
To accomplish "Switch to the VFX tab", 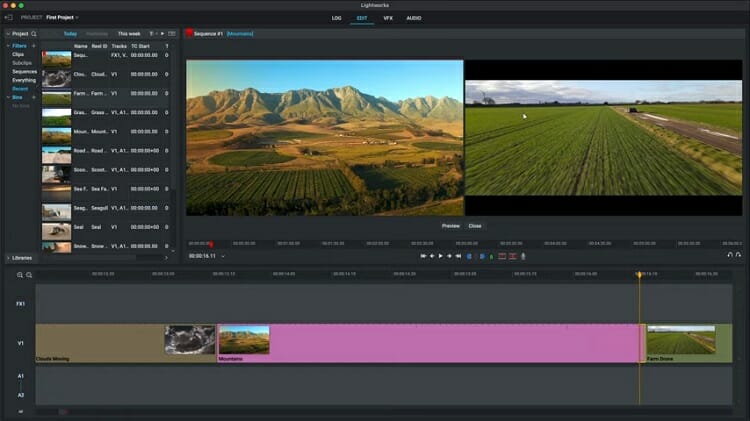I will coord(388,18).
